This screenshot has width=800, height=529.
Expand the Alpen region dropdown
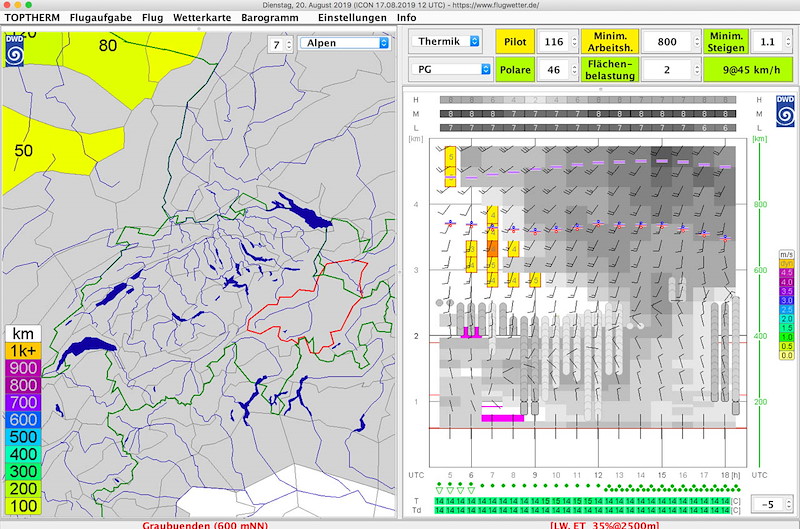coord(344,43)
